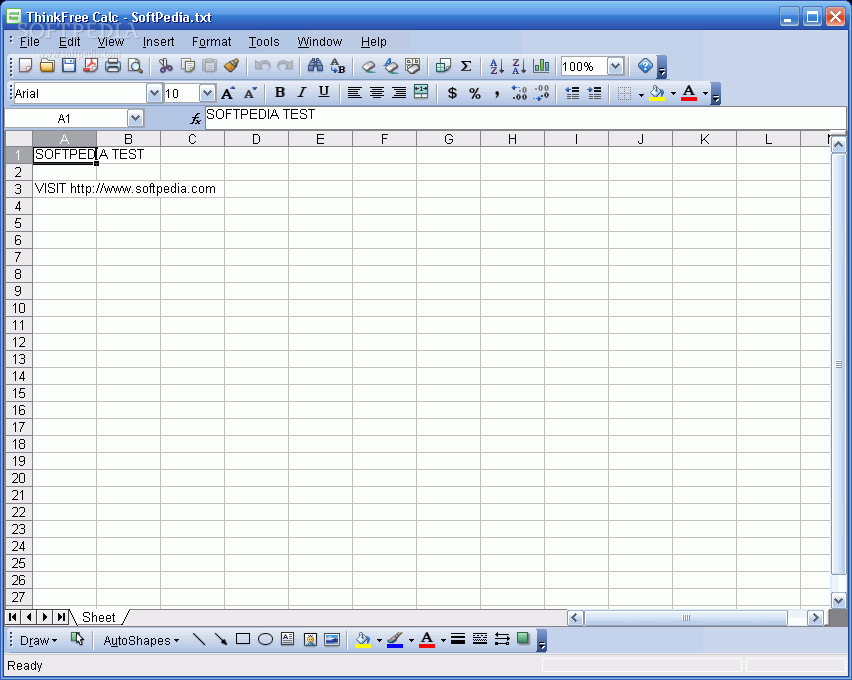Create a new spreadsheet document
This screenshot has height=680, width=852.
tap(25, 66)
